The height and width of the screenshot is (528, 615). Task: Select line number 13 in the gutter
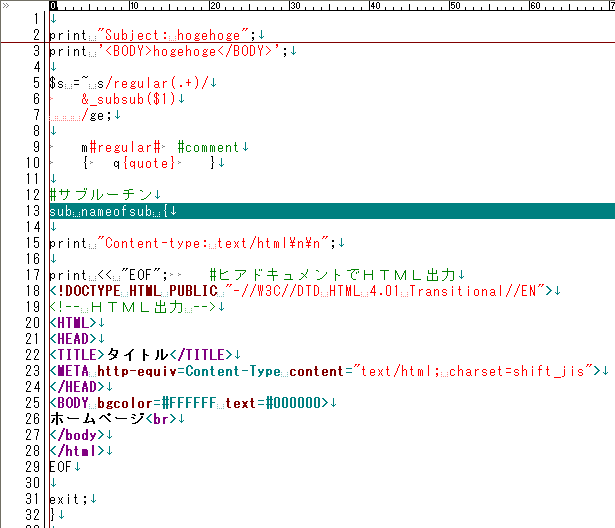tap(34, 211)
